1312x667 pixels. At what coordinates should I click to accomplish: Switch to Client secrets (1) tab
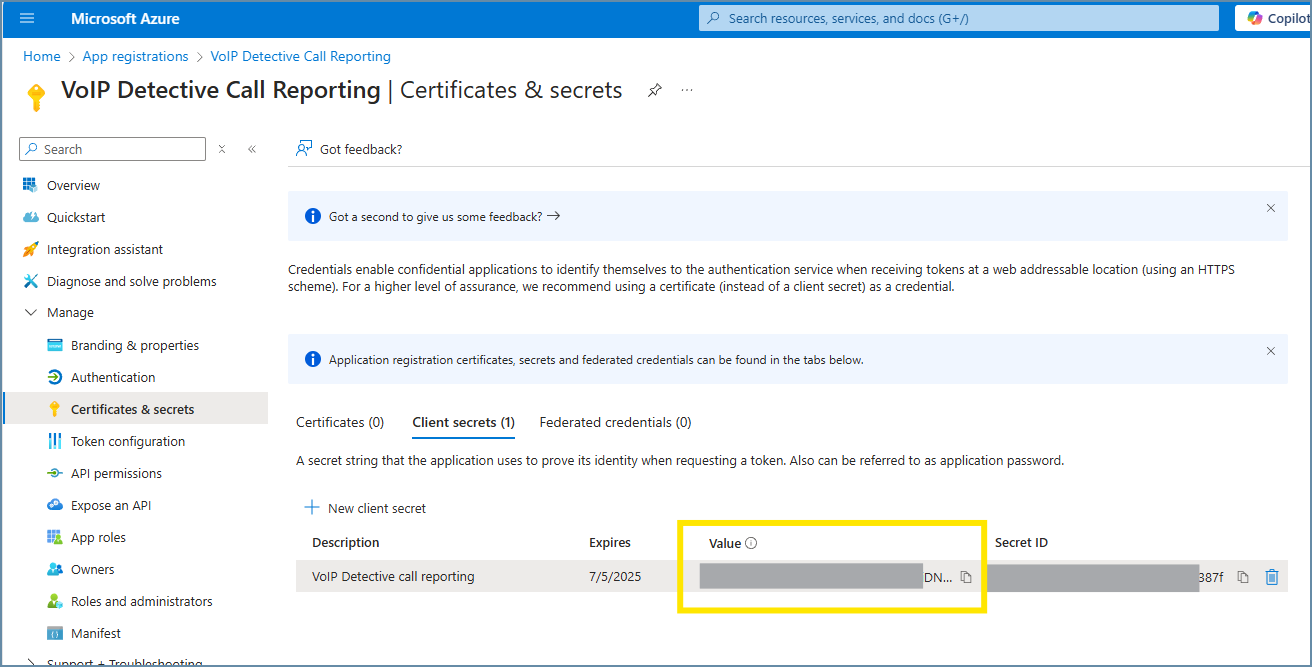coord(464,422)
